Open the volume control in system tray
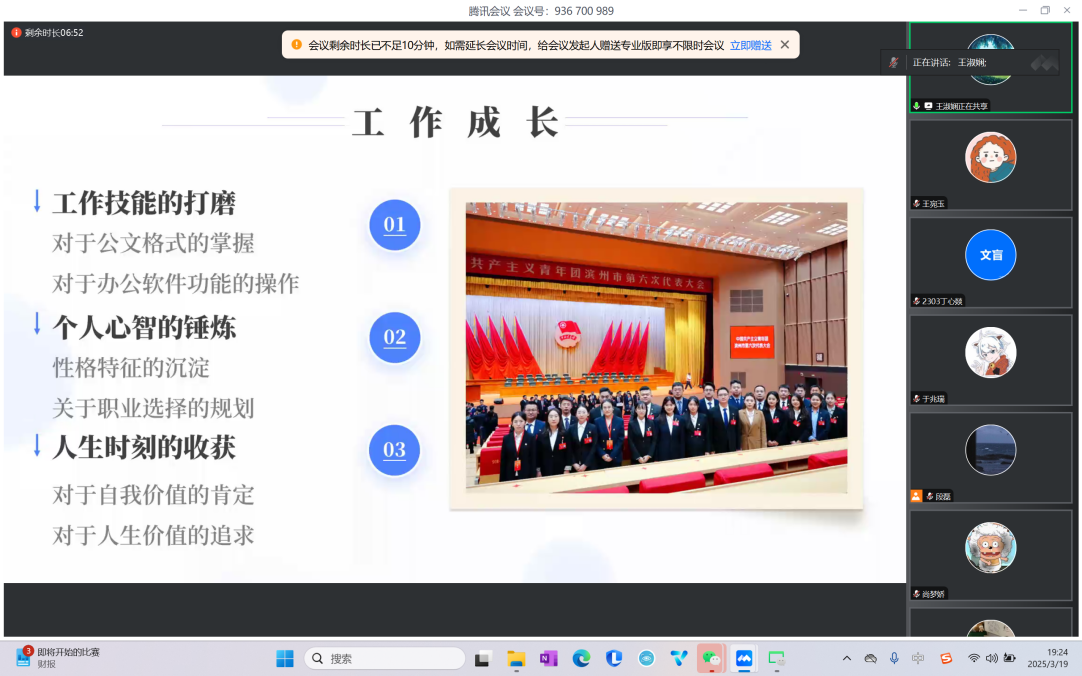The height and width of the screenshot is (676, 1082). [x=991, y=658]
